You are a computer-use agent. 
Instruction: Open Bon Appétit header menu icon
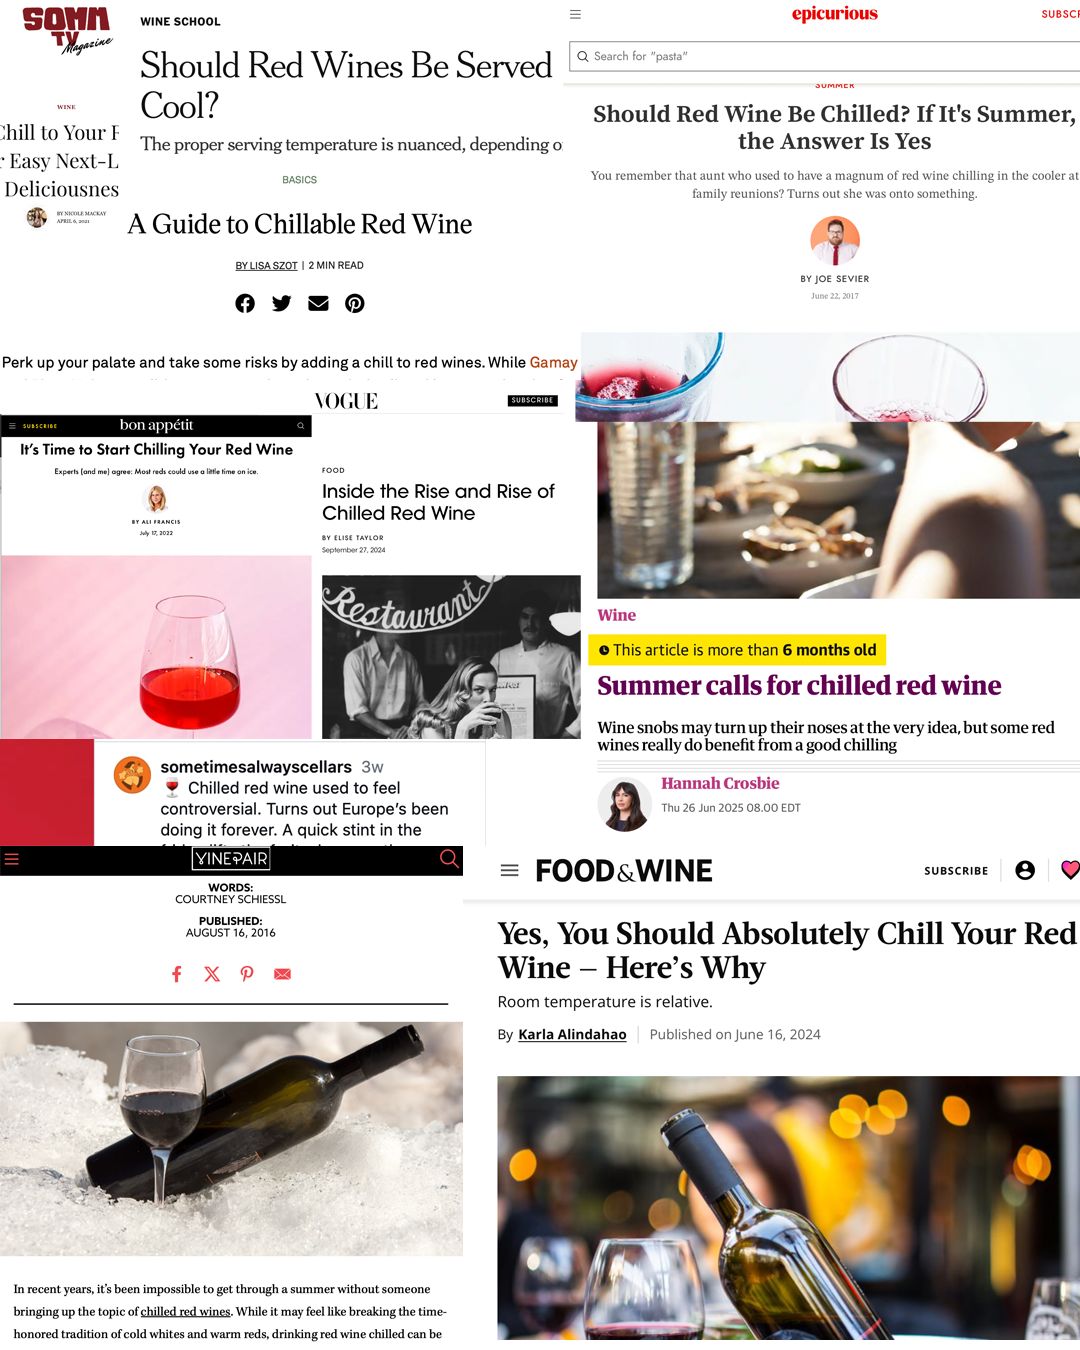12,425
